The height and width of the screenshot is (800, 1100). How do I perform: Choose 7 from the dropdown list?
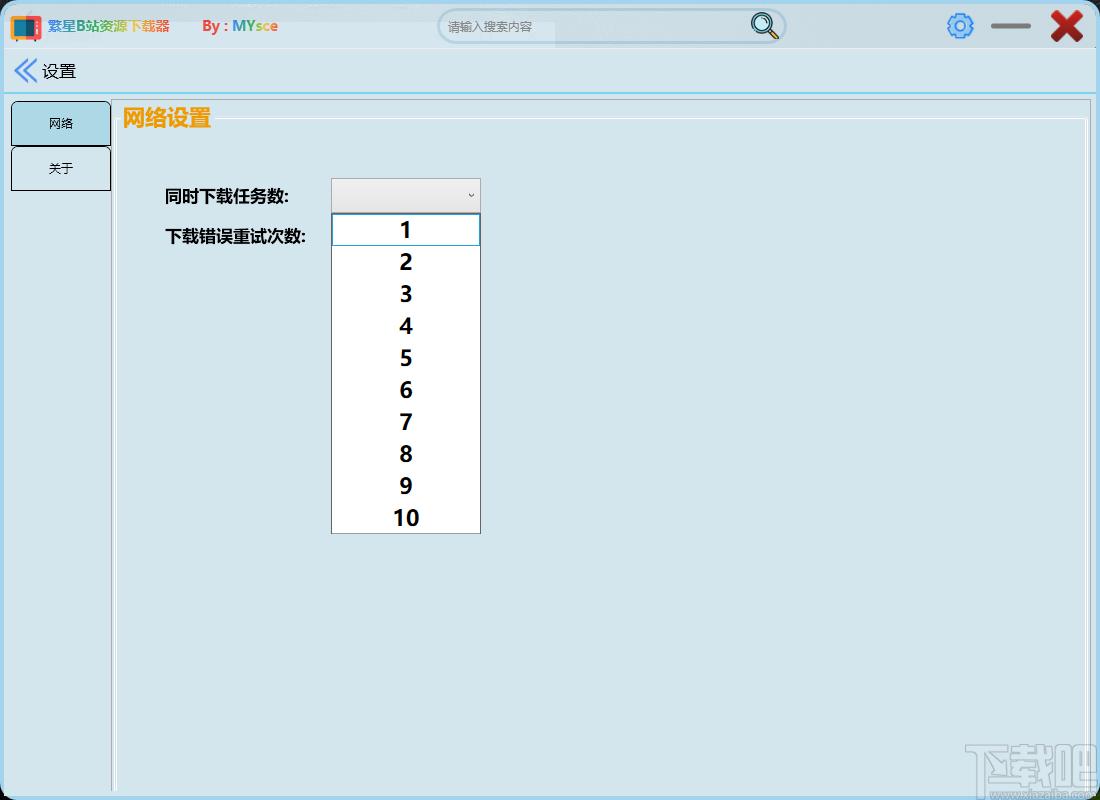coord(405,422)
